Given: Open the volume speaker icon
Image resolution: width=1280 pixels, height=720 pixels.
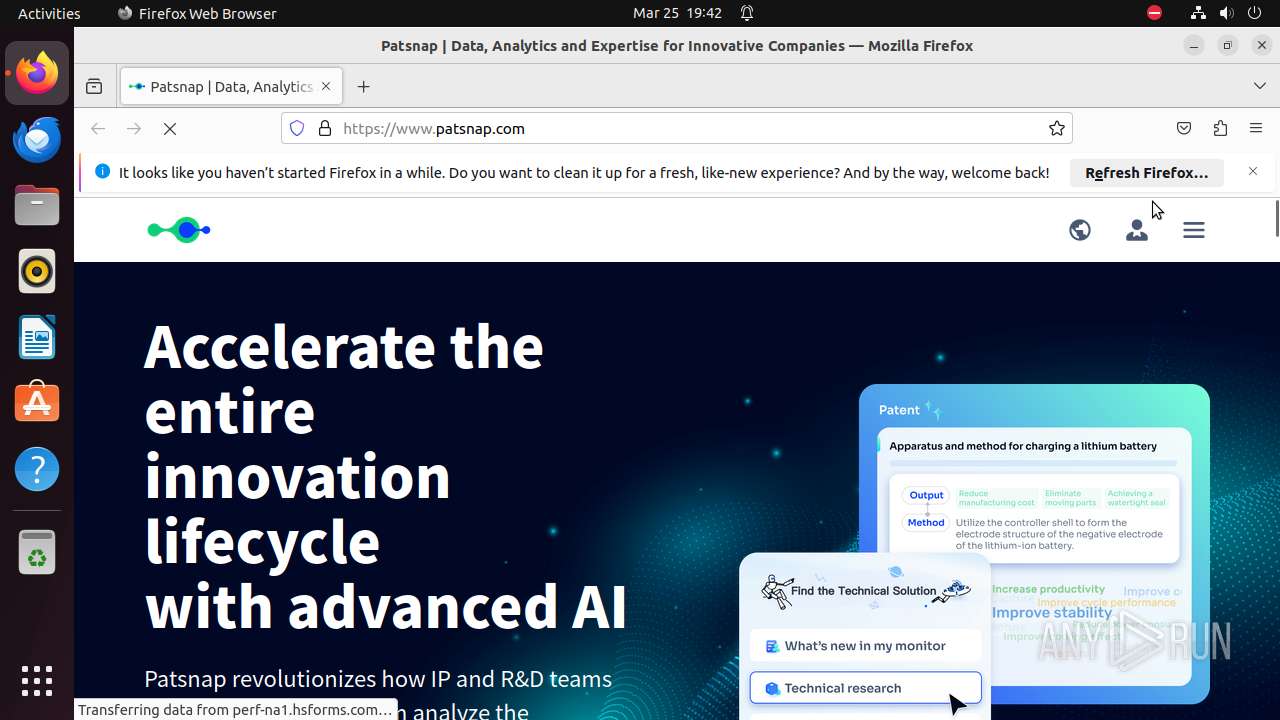Looking at the screenshot, I should (1226, 13).
